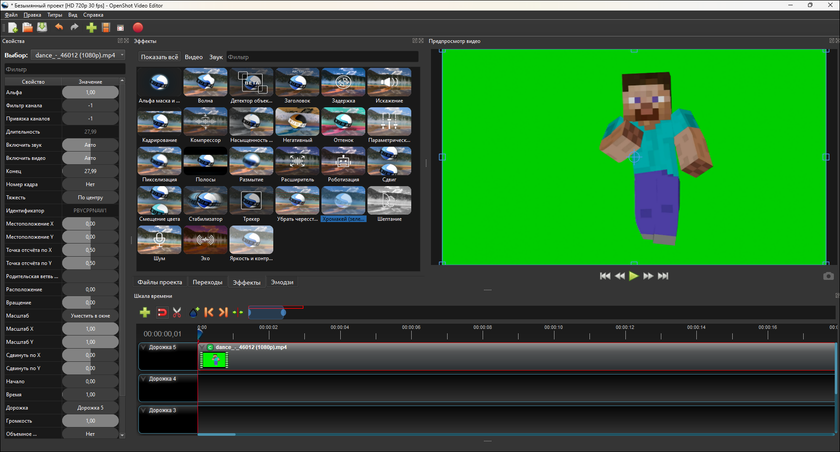Export video with the red circle button

pos(138,27)
